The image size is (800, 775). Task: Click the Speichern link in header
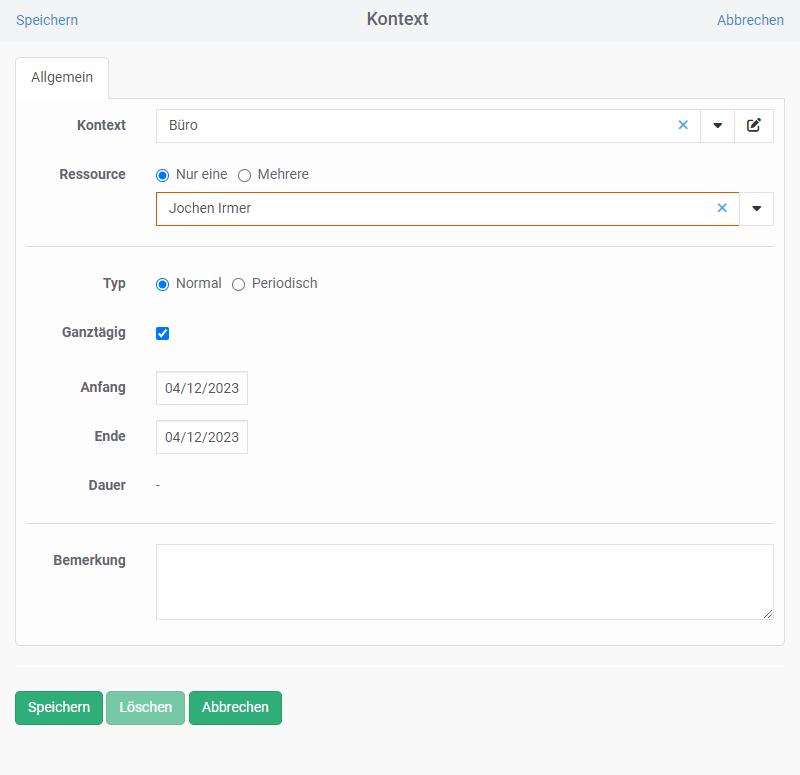(x=47, y=20)
